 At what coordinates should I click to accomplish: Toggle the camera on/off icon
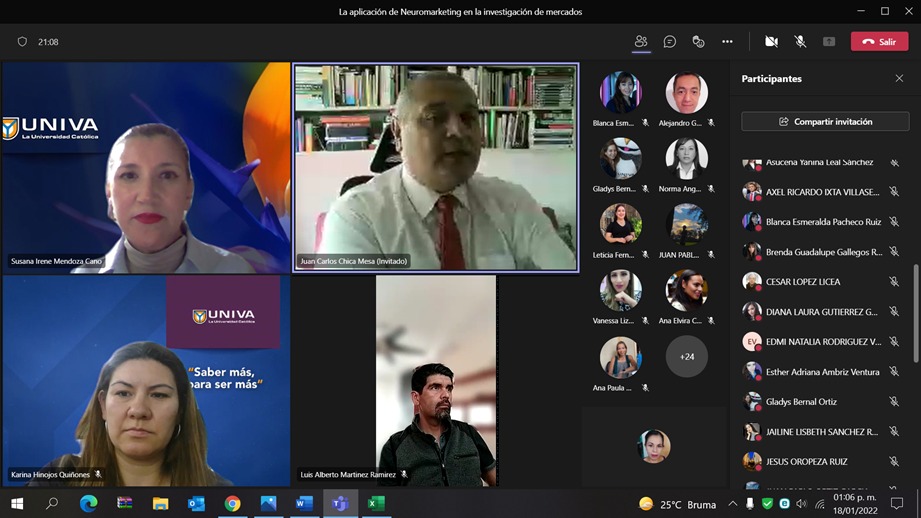pyautogui.click(x=771, y=42)
